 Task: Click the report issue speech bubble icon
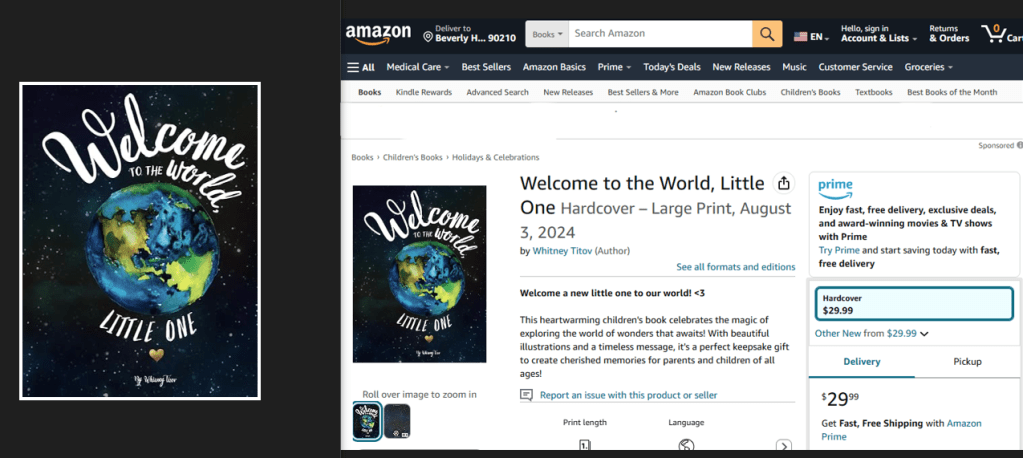527,395
